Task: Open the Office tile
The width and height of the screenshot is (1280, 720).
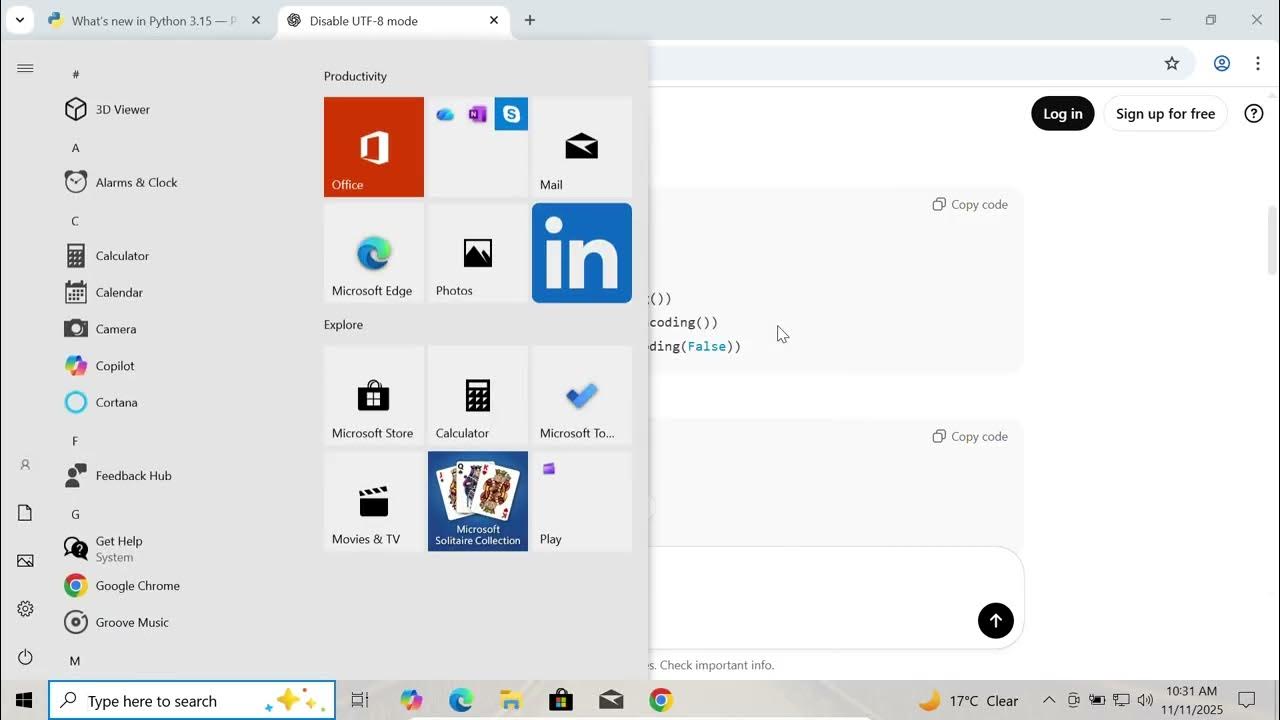Action: pos(374,147)
